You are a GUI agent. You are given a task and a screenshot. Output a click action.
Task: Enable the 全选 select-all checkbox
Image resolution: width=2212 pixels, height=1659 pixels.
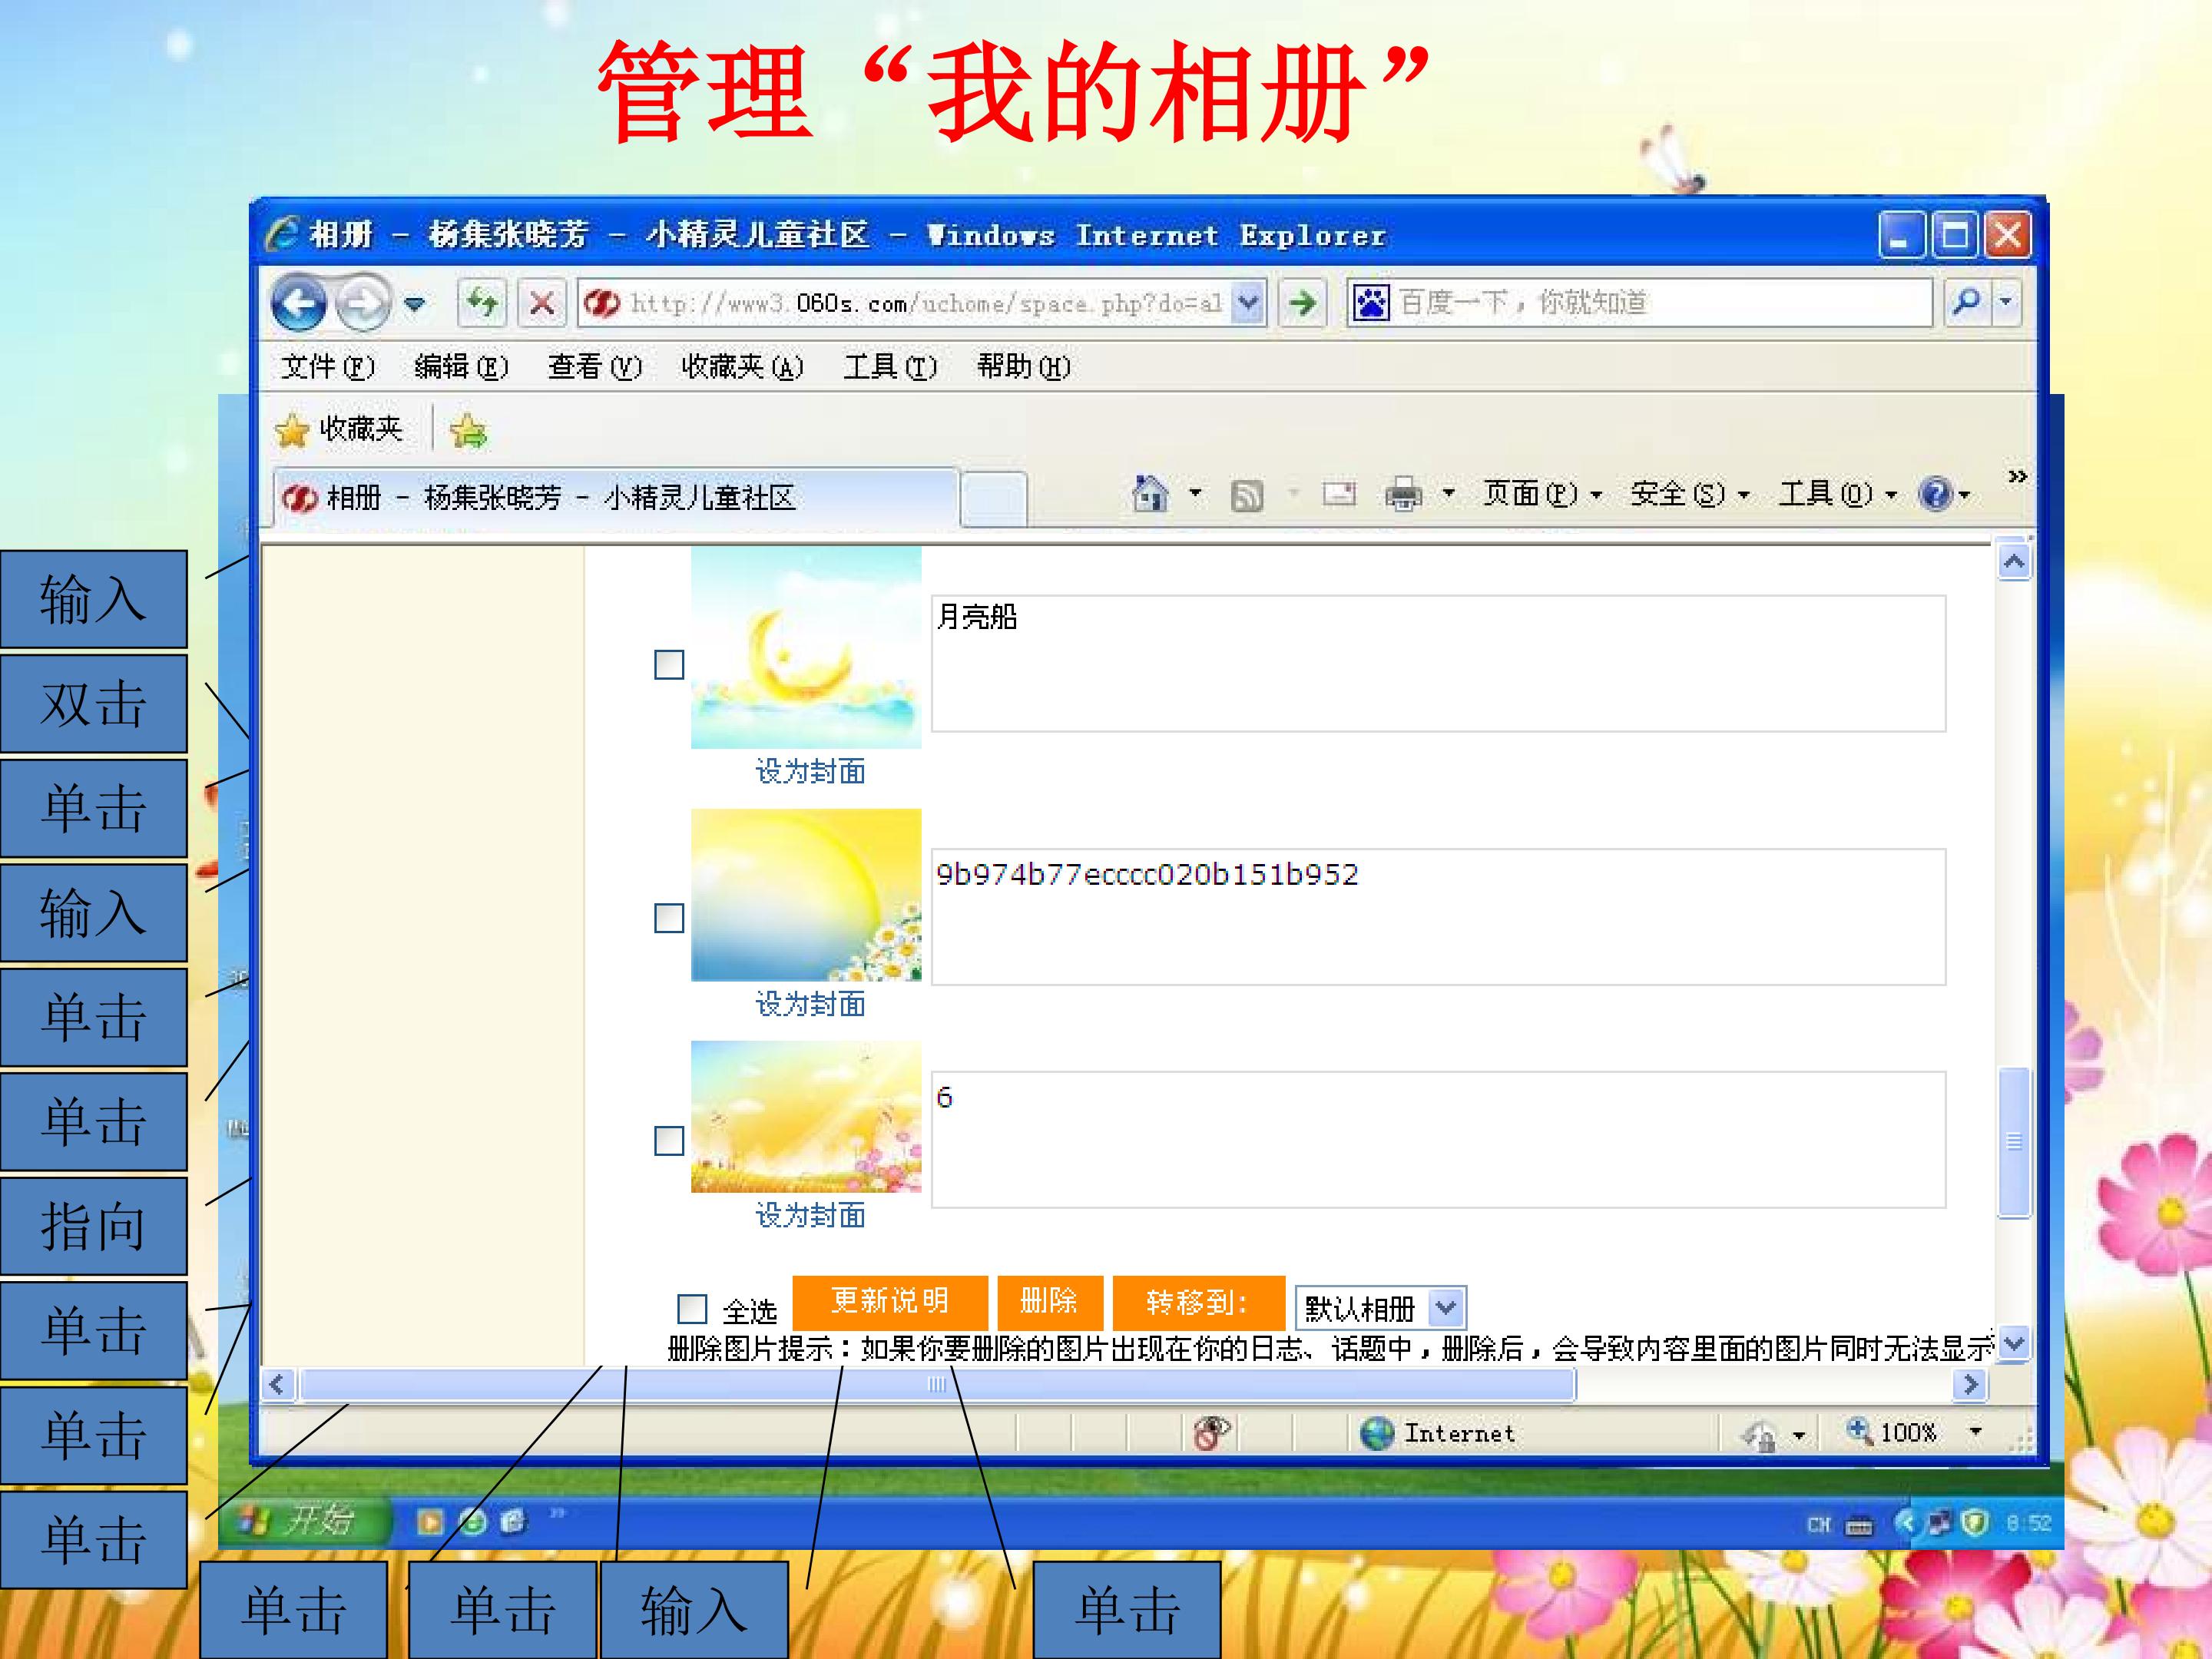point(692,1308)
